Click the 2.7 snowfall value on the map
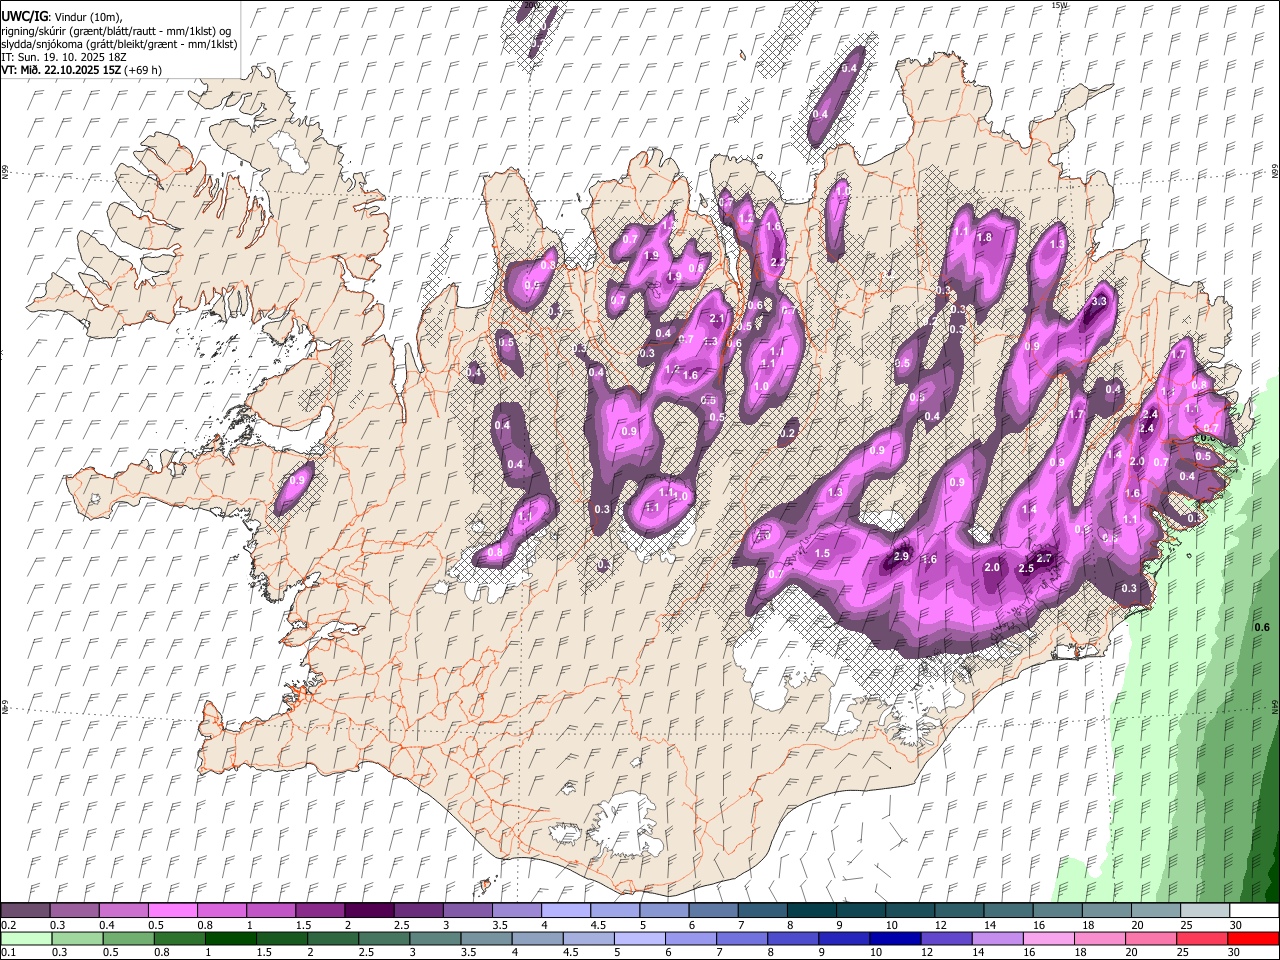Image resolution: width=1280 pixels, height=960 pixels. (x=1045, y=558)
